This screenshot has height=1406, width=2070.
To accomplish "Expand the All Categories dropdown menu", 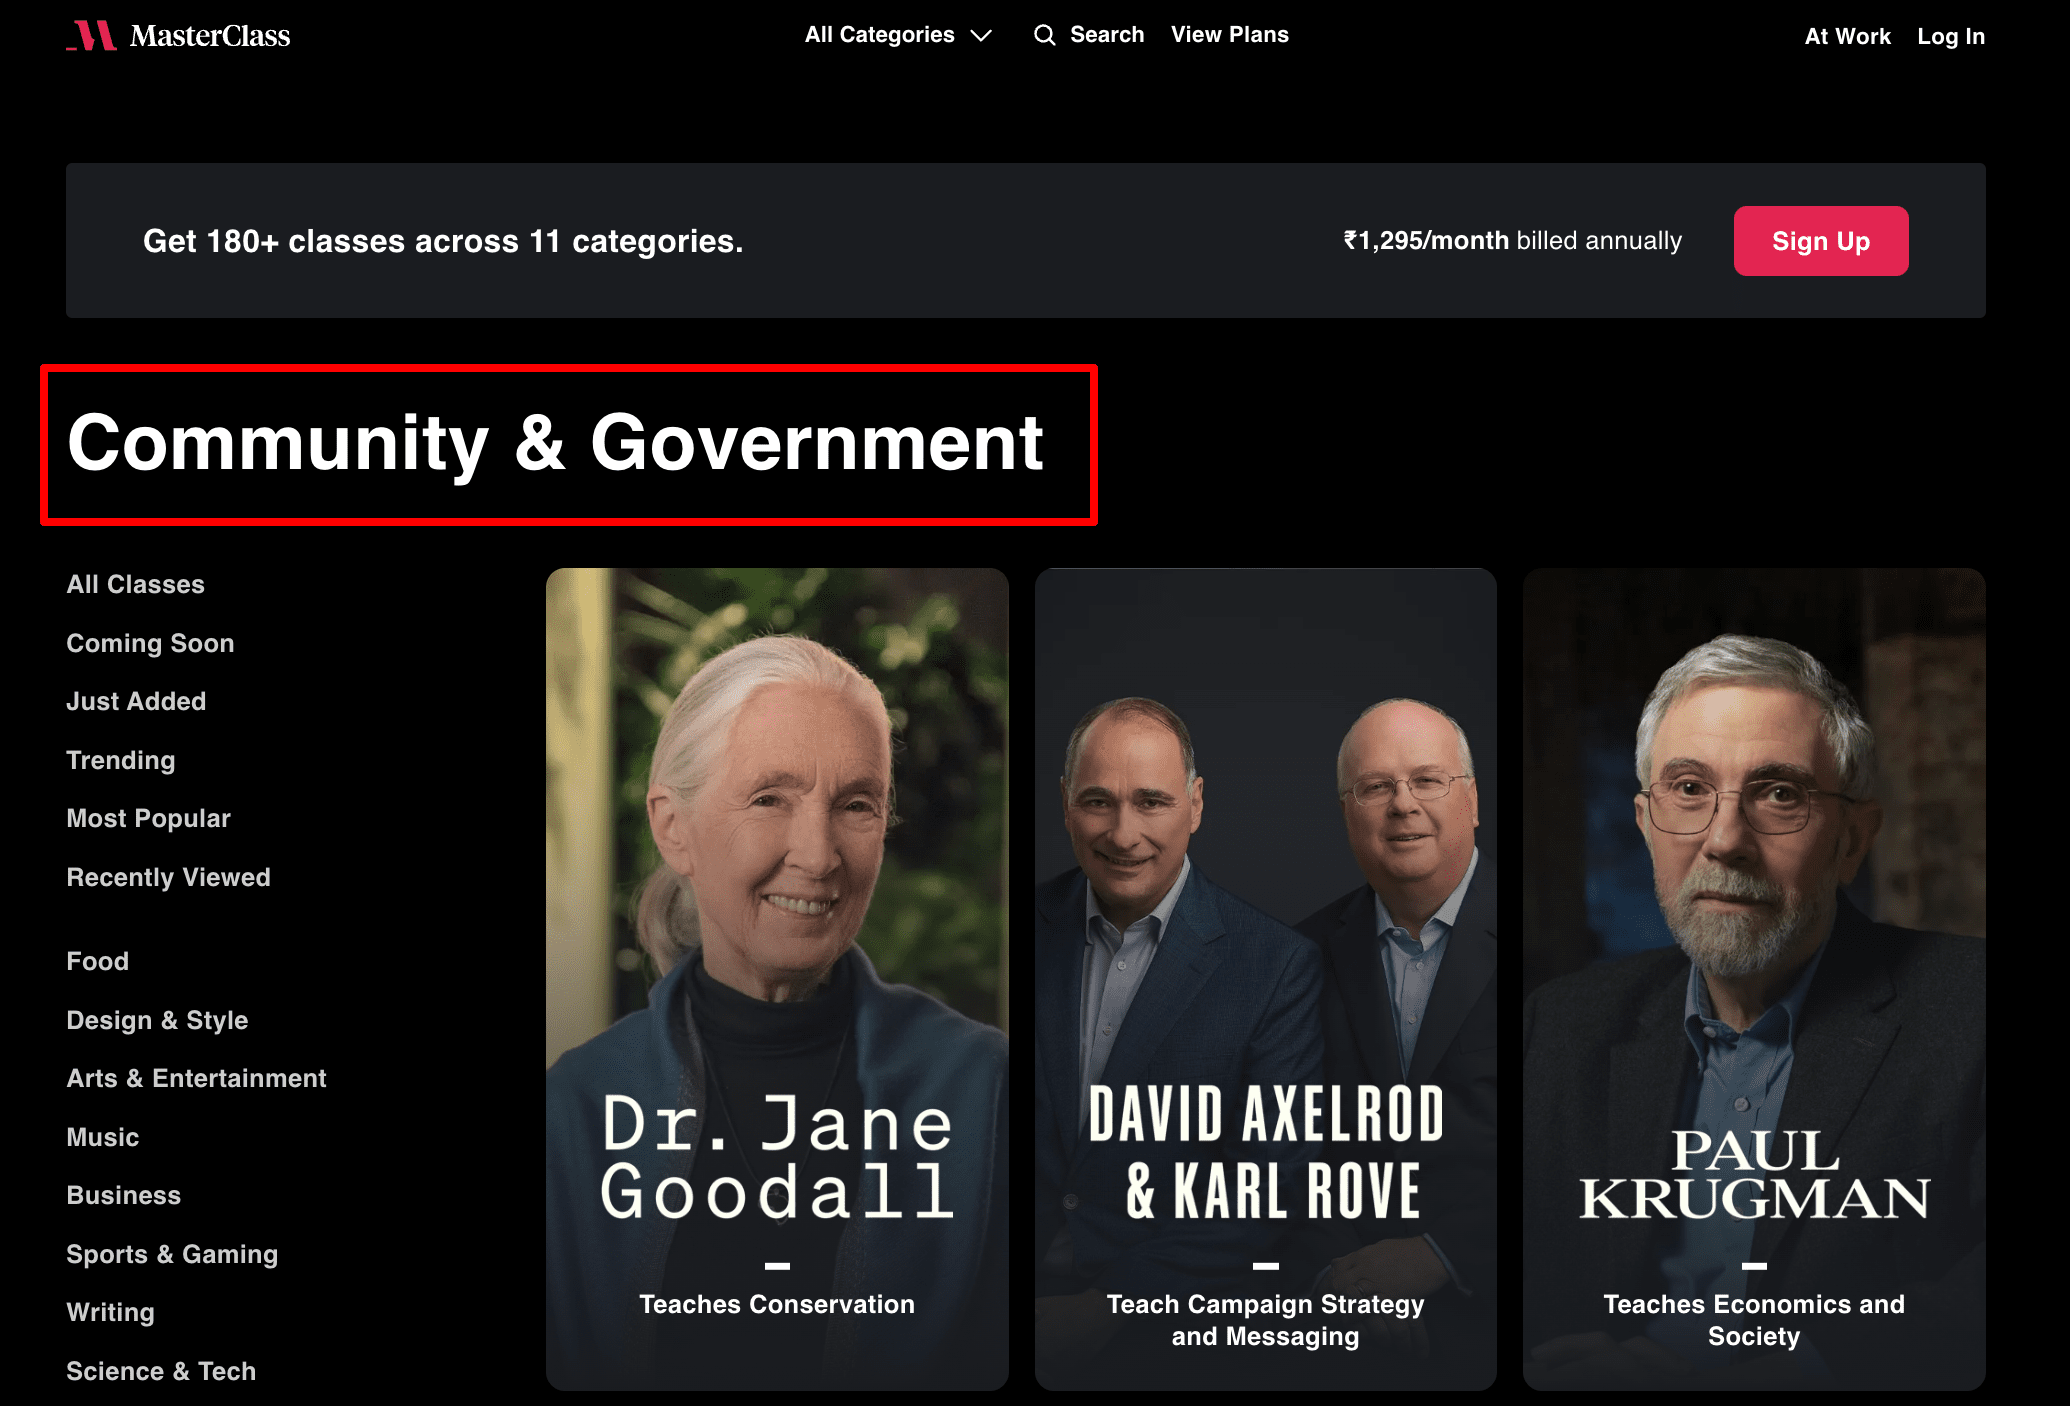I will tap(896, 35).
